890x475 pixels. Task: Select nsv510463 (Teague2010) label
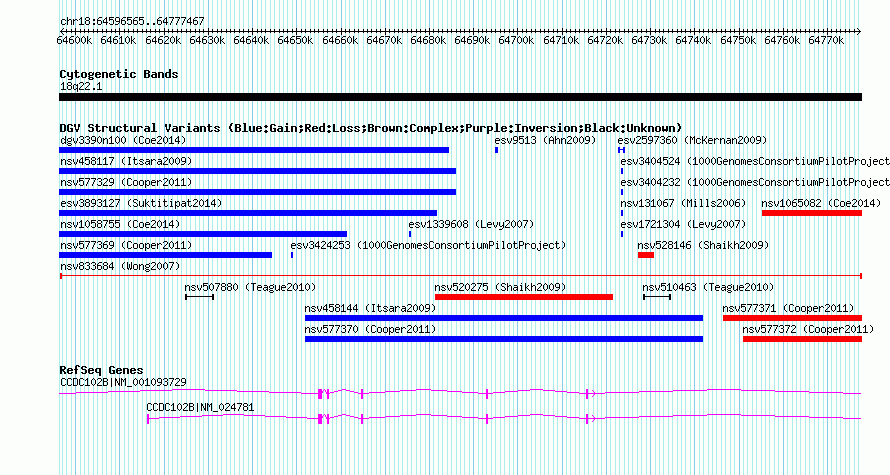point(708,287)
